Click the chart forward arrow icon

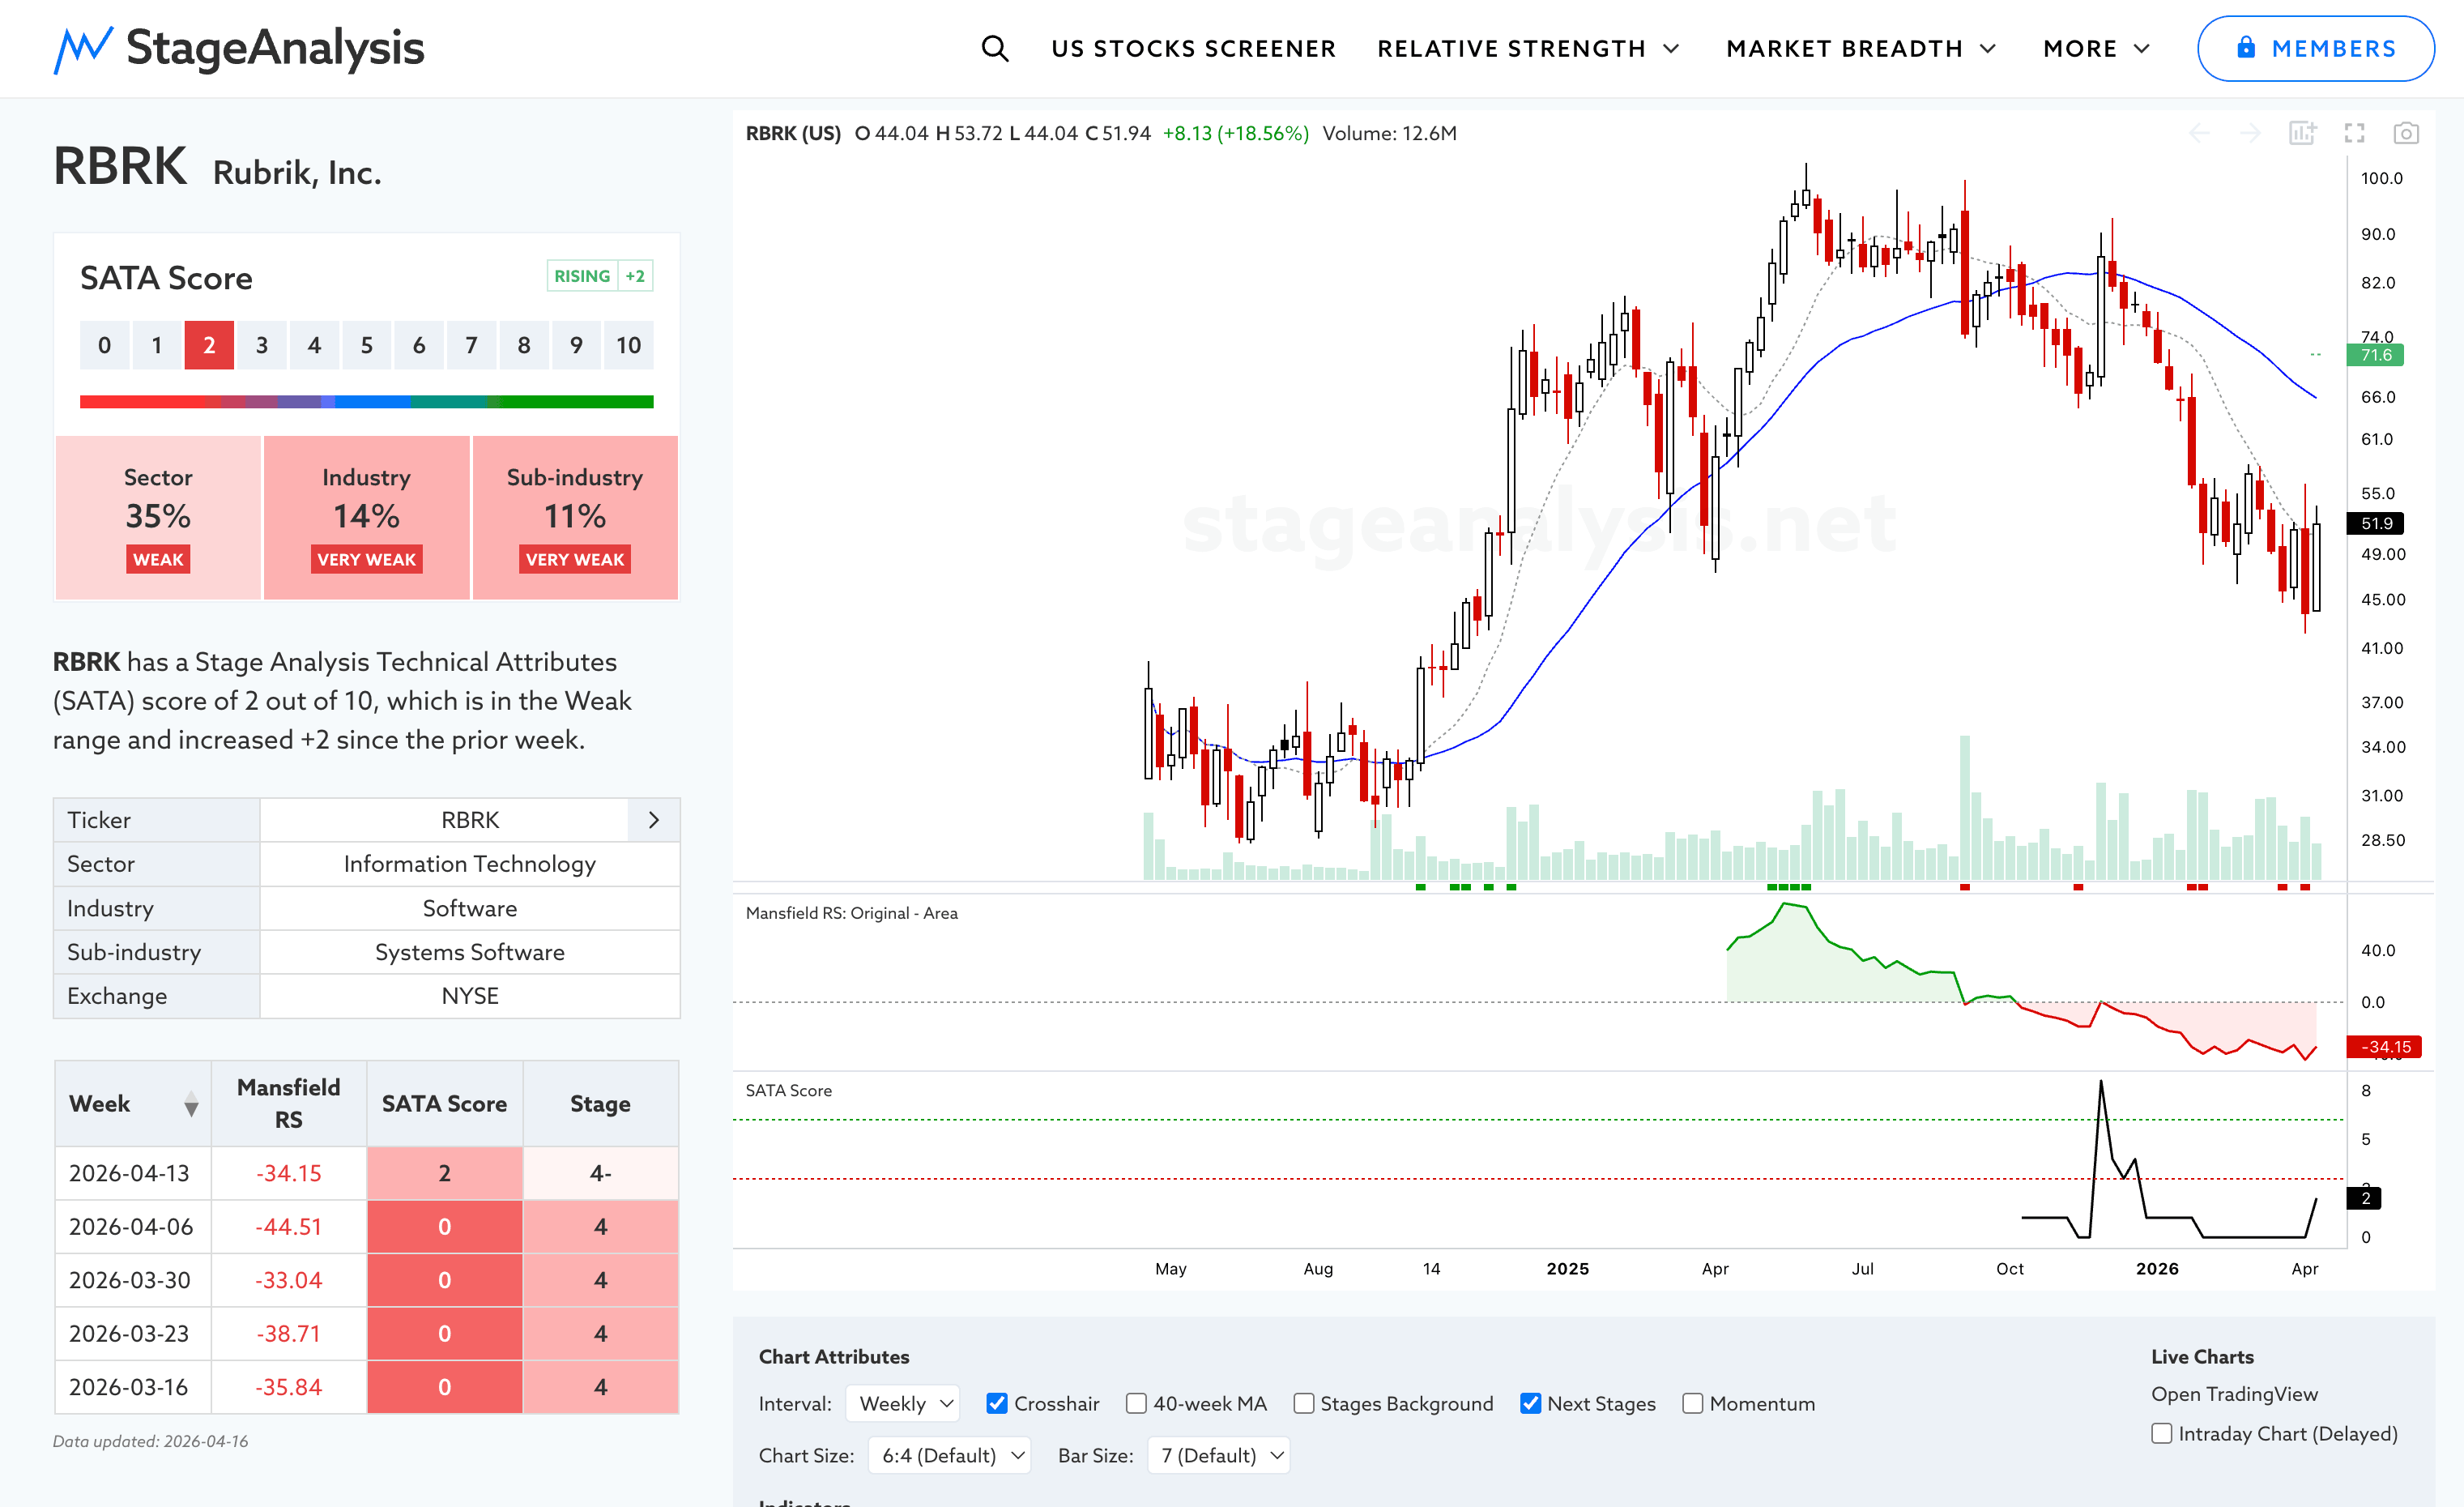coord(2250,133)
